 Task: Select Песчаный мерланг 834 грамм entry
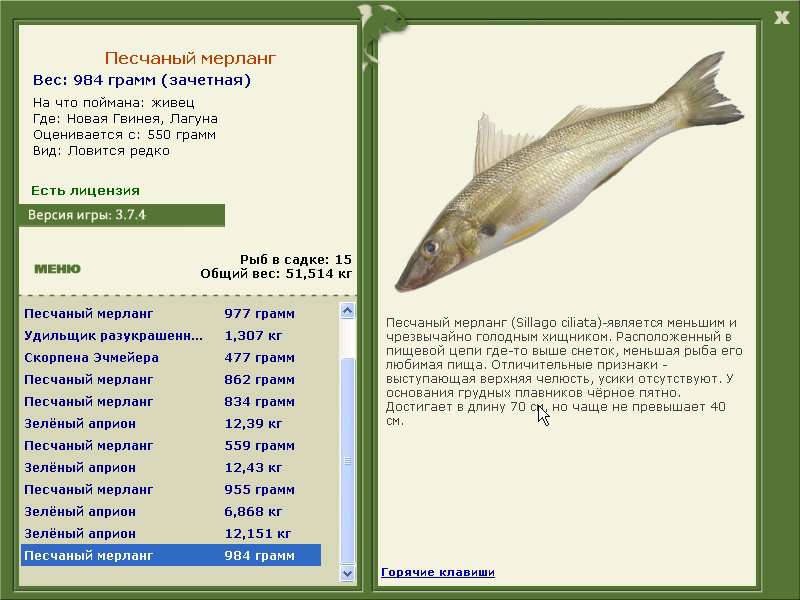[171, 402]
